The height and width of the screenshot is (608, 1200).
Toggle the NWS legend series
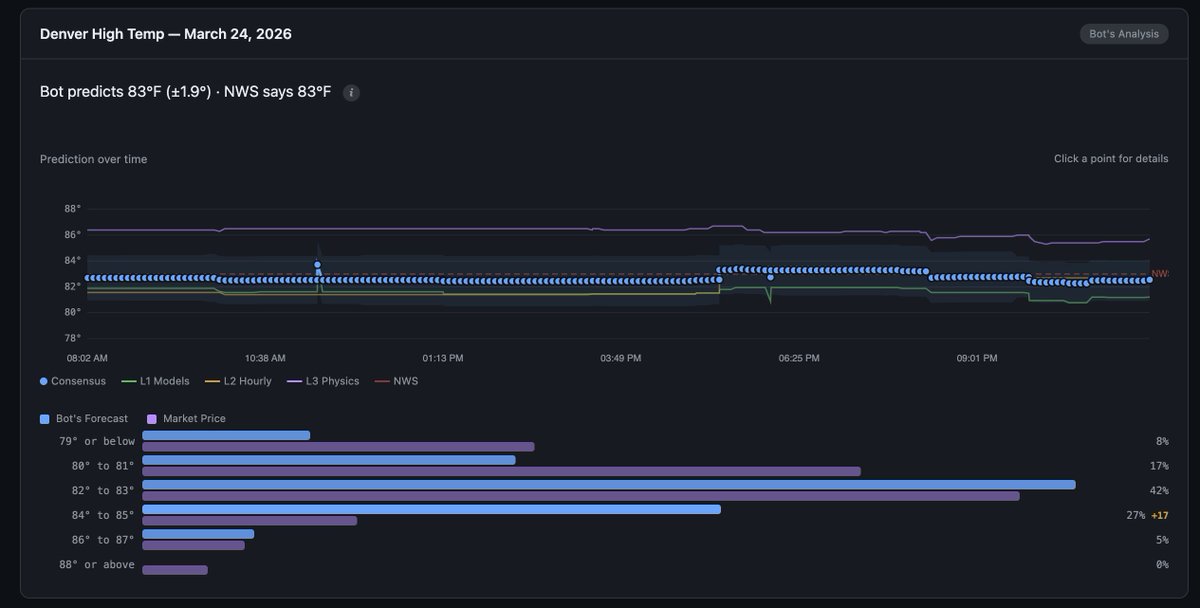[x=396, y=381]
